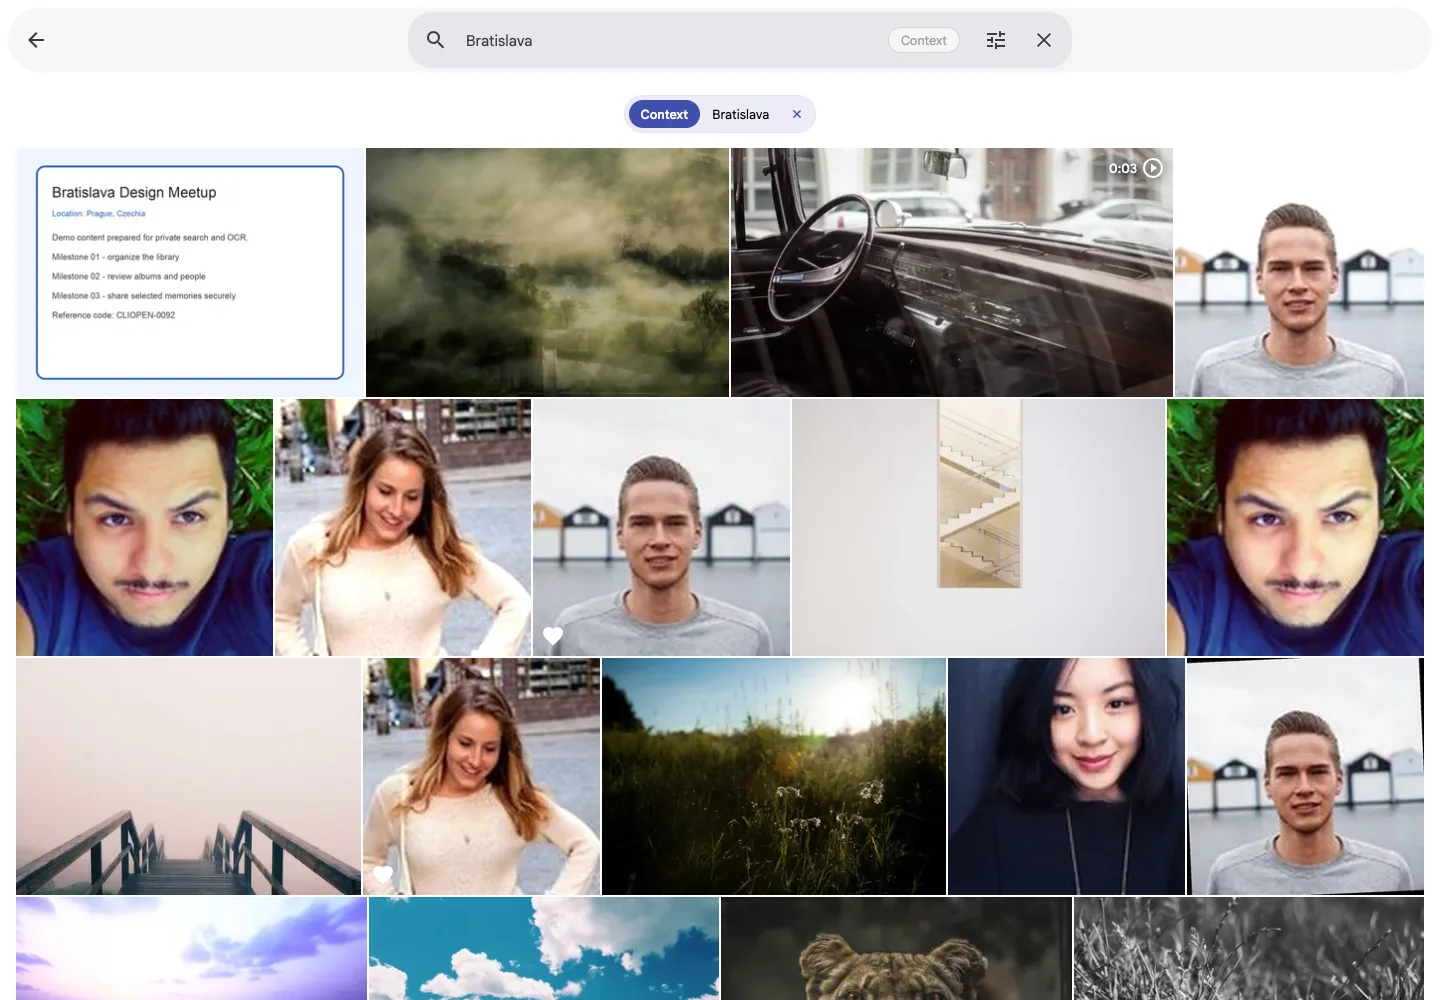Clear the search with the X icon
Viewport: 1440px width, 1000px height.
point(1044,40)
